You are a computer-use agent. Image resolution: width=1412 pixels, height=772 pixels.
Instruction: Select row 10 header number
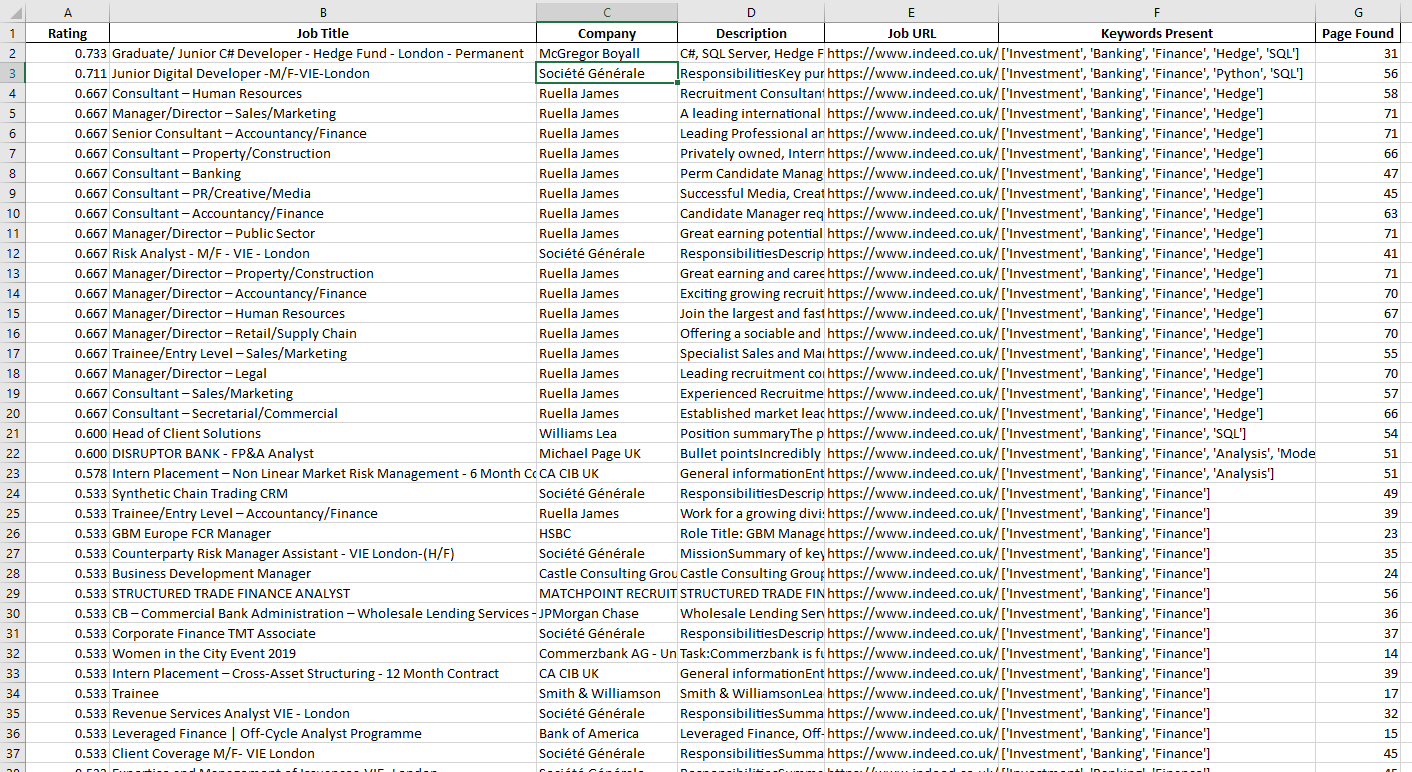click(12, 213)
